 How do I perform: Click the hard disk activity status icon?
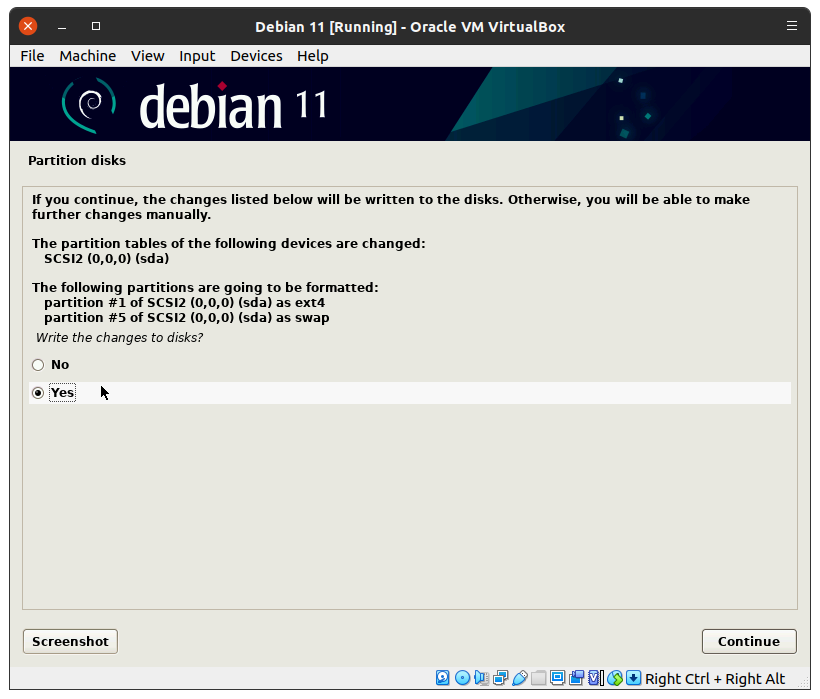tap(443, 678)
